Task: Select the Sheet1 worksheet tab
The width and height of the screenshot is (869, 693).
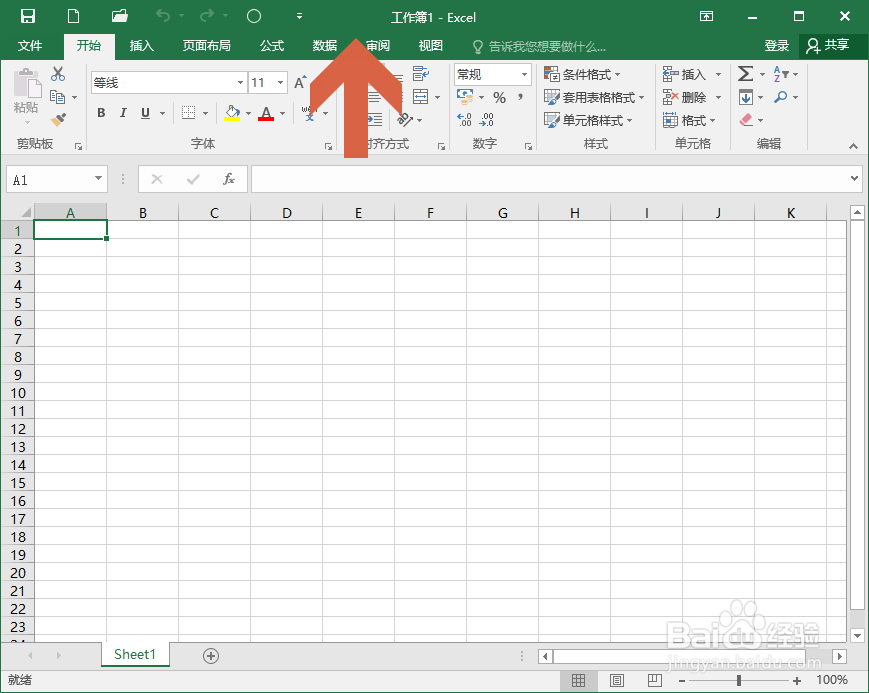Action: tap(135, 655)
